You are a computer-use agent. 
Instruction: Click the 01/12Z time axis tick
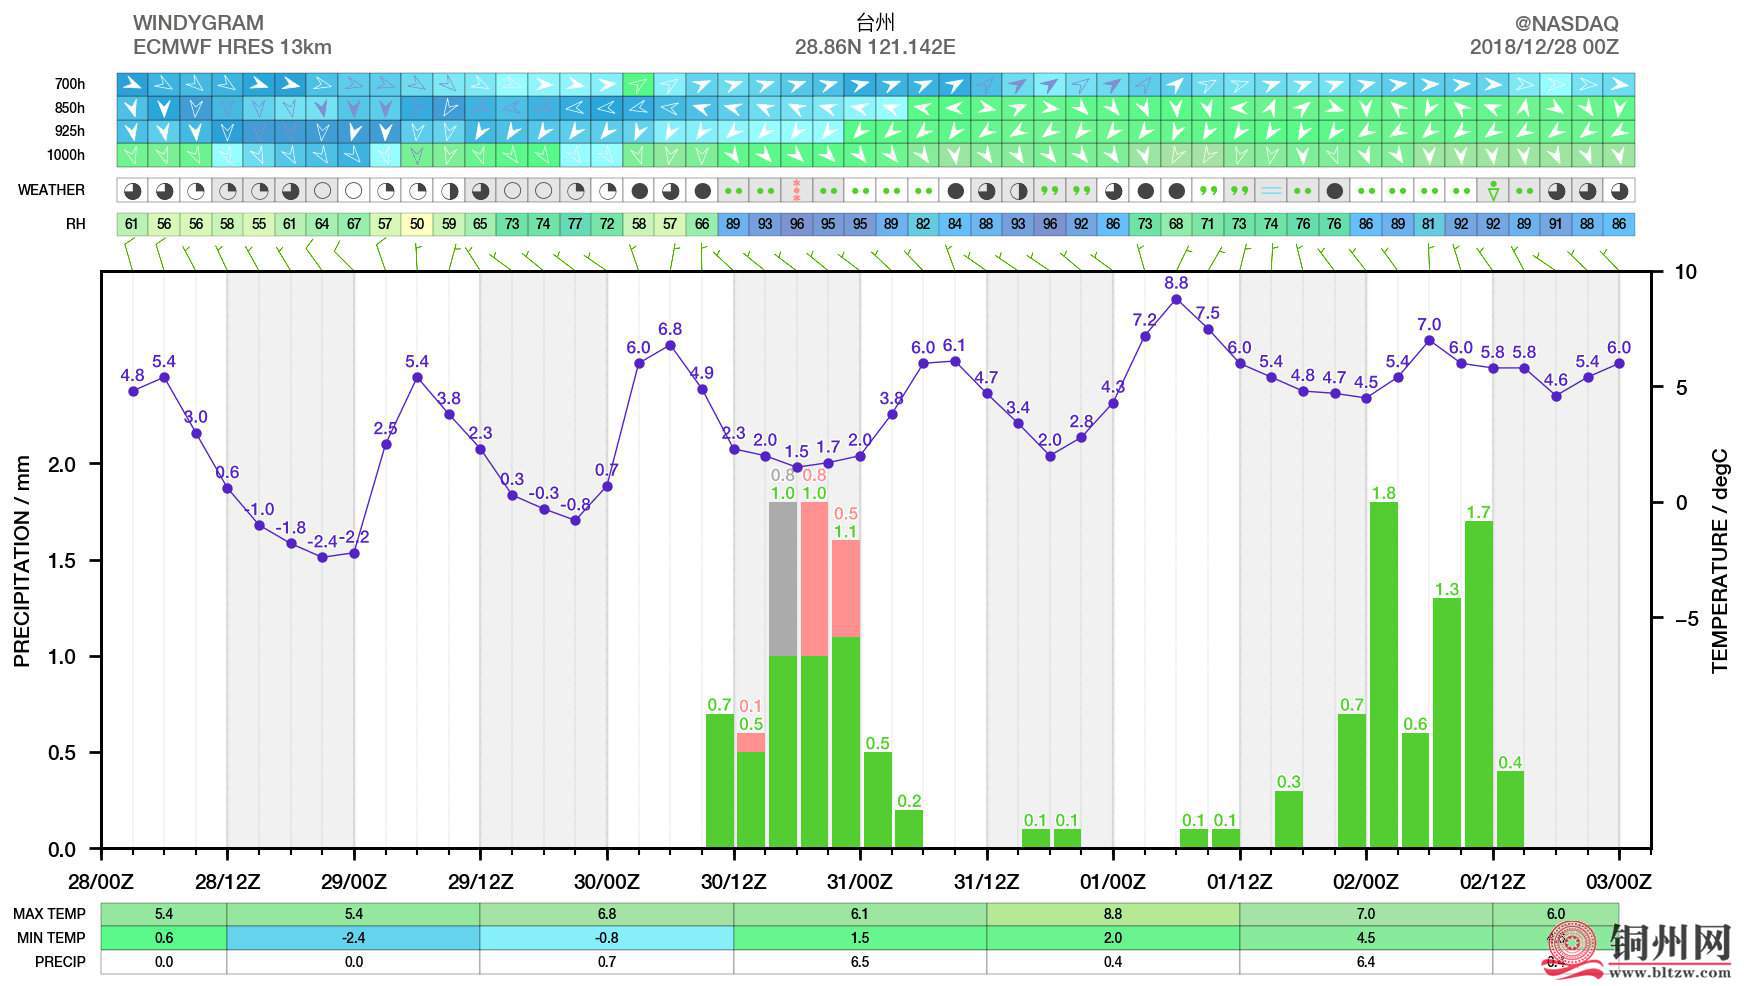[1240, 882]
